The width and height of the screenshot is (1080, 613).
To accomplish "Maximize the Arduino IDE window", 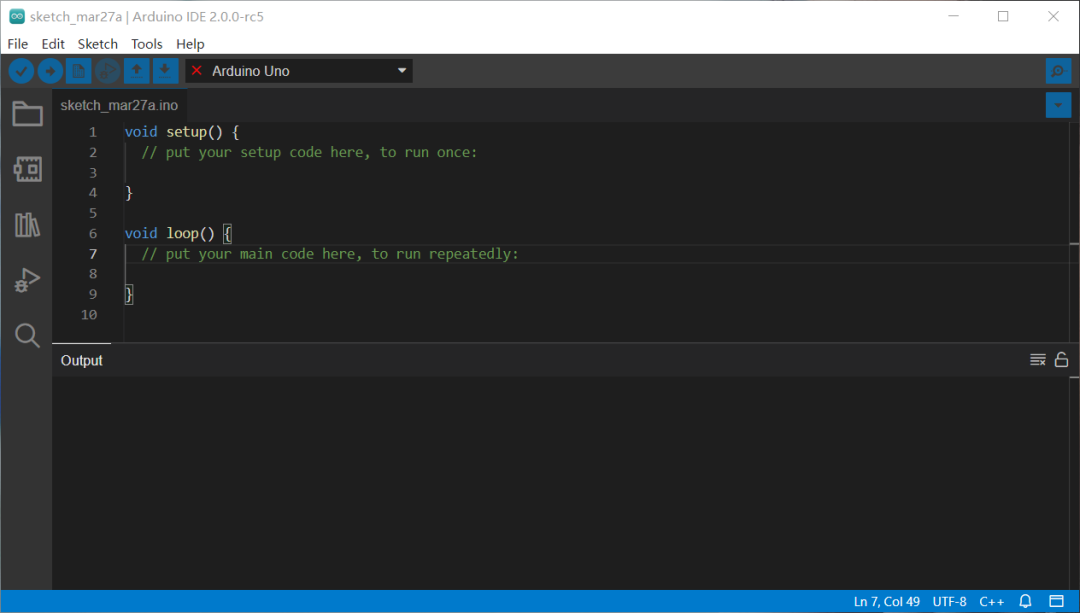I will (x=1003, y=17).
